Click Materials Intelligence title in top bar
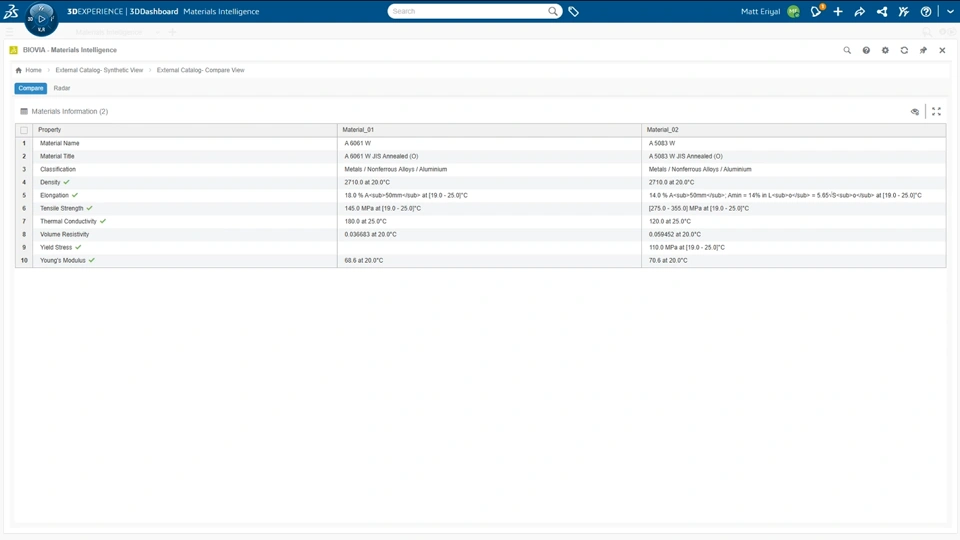The image size is (960, 540). tap(221, 12)
